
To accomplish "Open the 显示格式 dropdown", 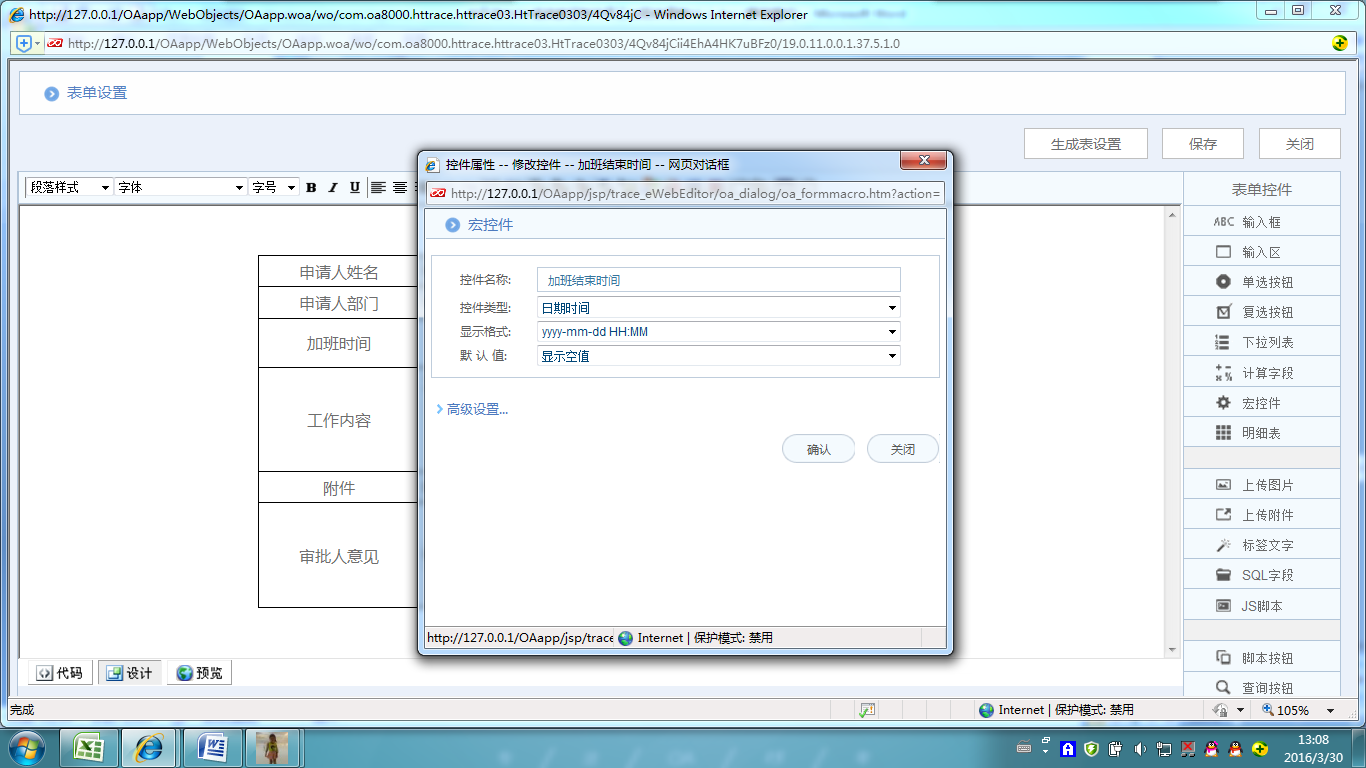I will click(x=891, y=331).
